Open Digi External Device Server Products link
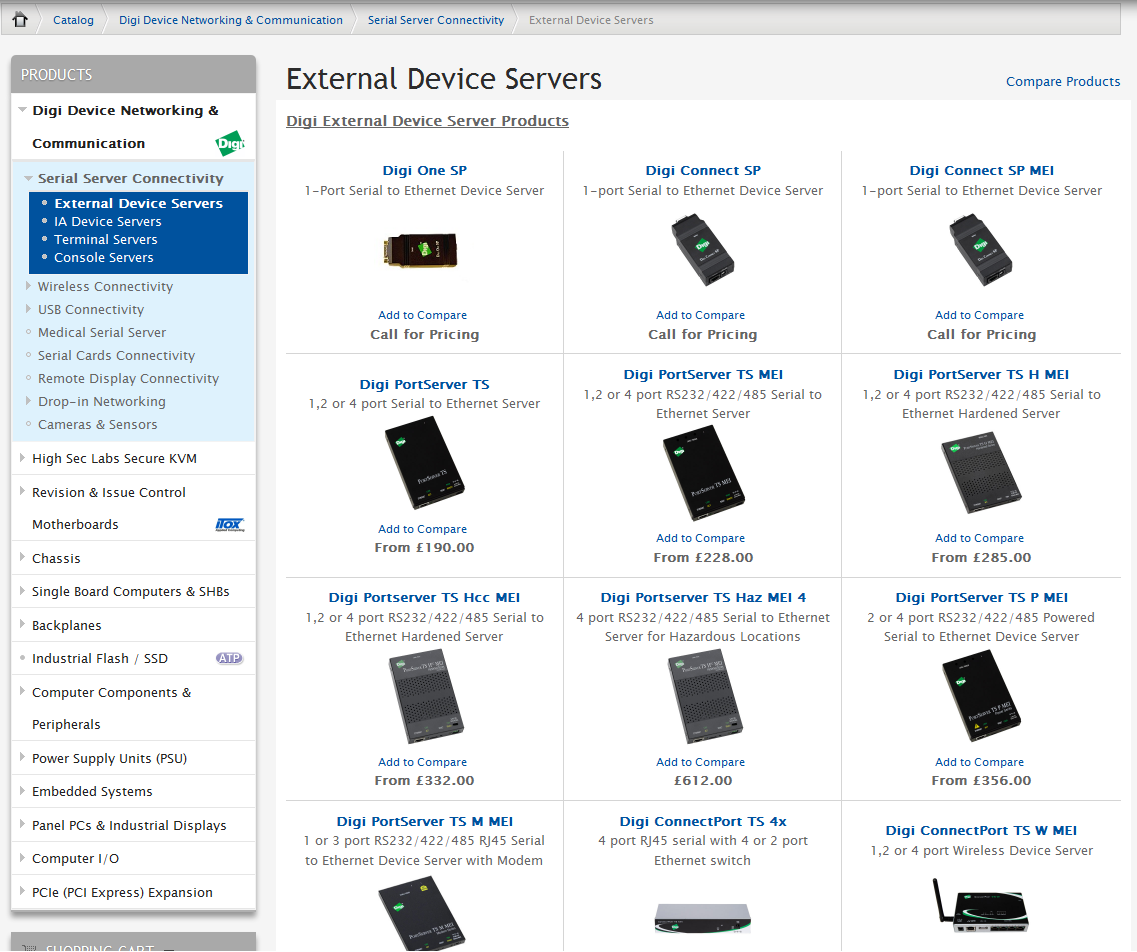The width and height of the screenshot is (1137, 952). point(427,121)
